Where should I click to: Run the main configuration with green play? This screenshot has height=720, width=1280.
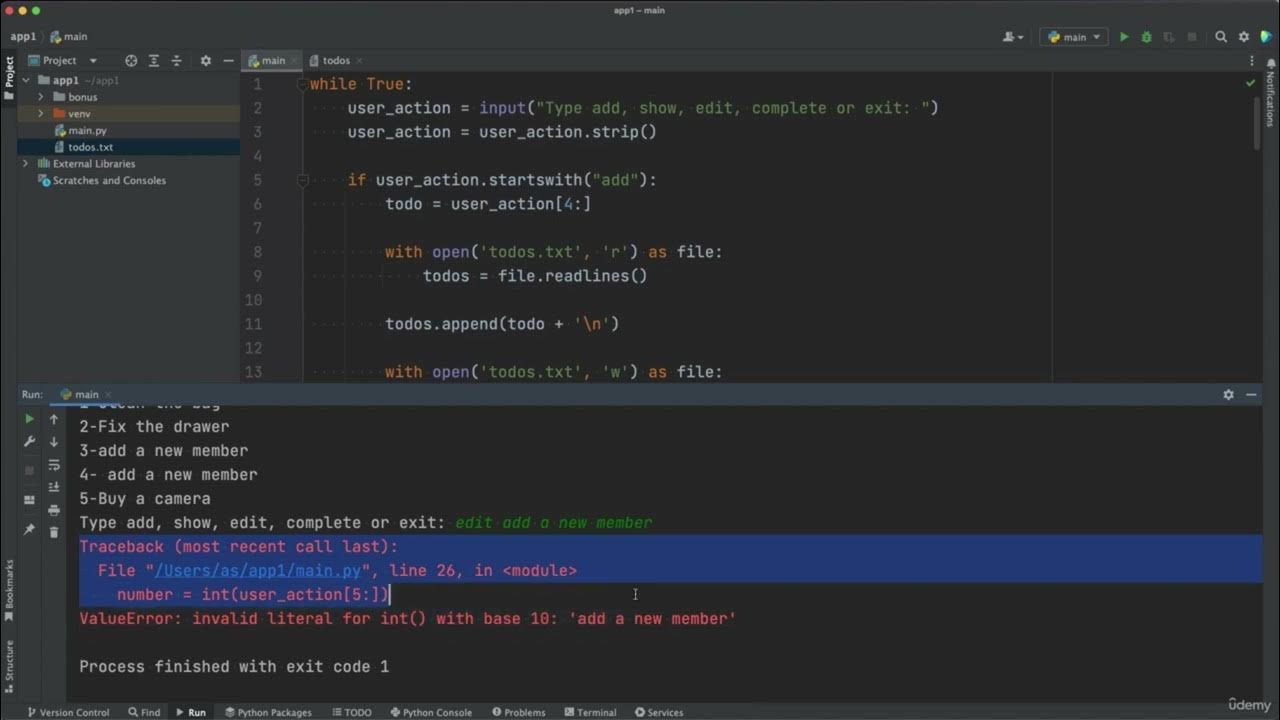(1124, 37)
